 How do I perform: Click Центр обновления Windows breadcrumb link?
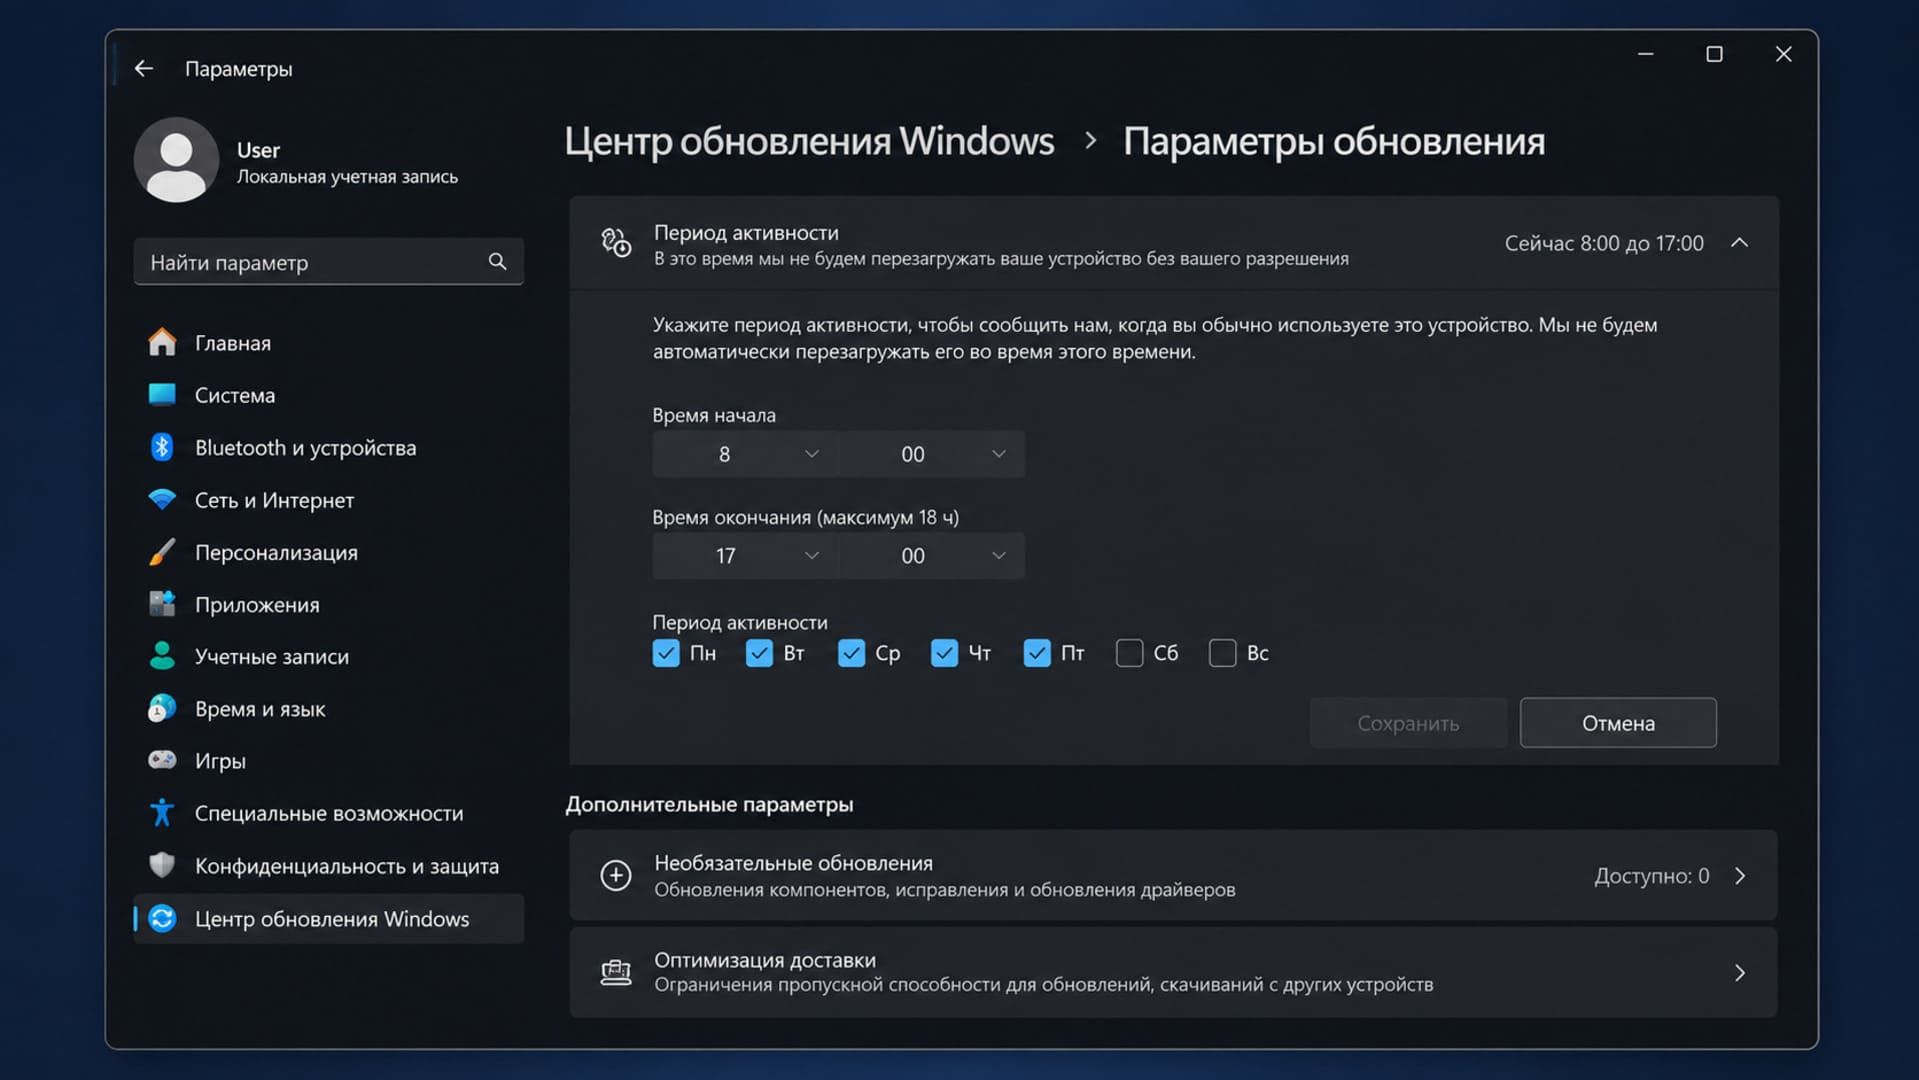(x=809, y=141)
